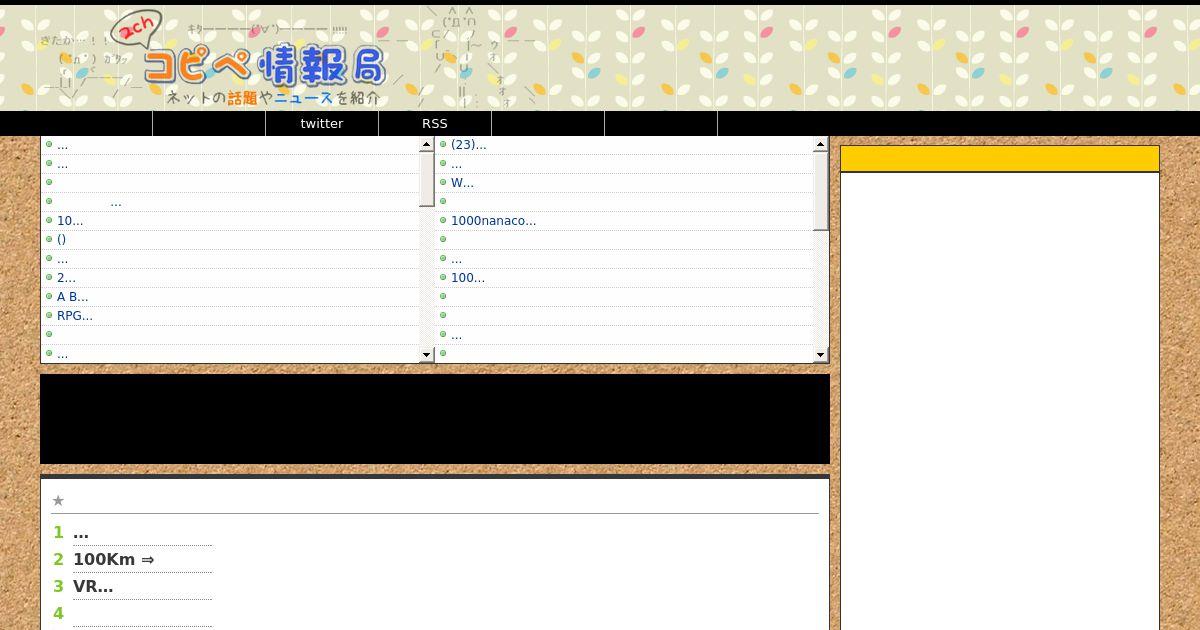Screen dimensions: 1200x630
Task: Open the "1000nanaco..." headline link
Action: (494, 221)
